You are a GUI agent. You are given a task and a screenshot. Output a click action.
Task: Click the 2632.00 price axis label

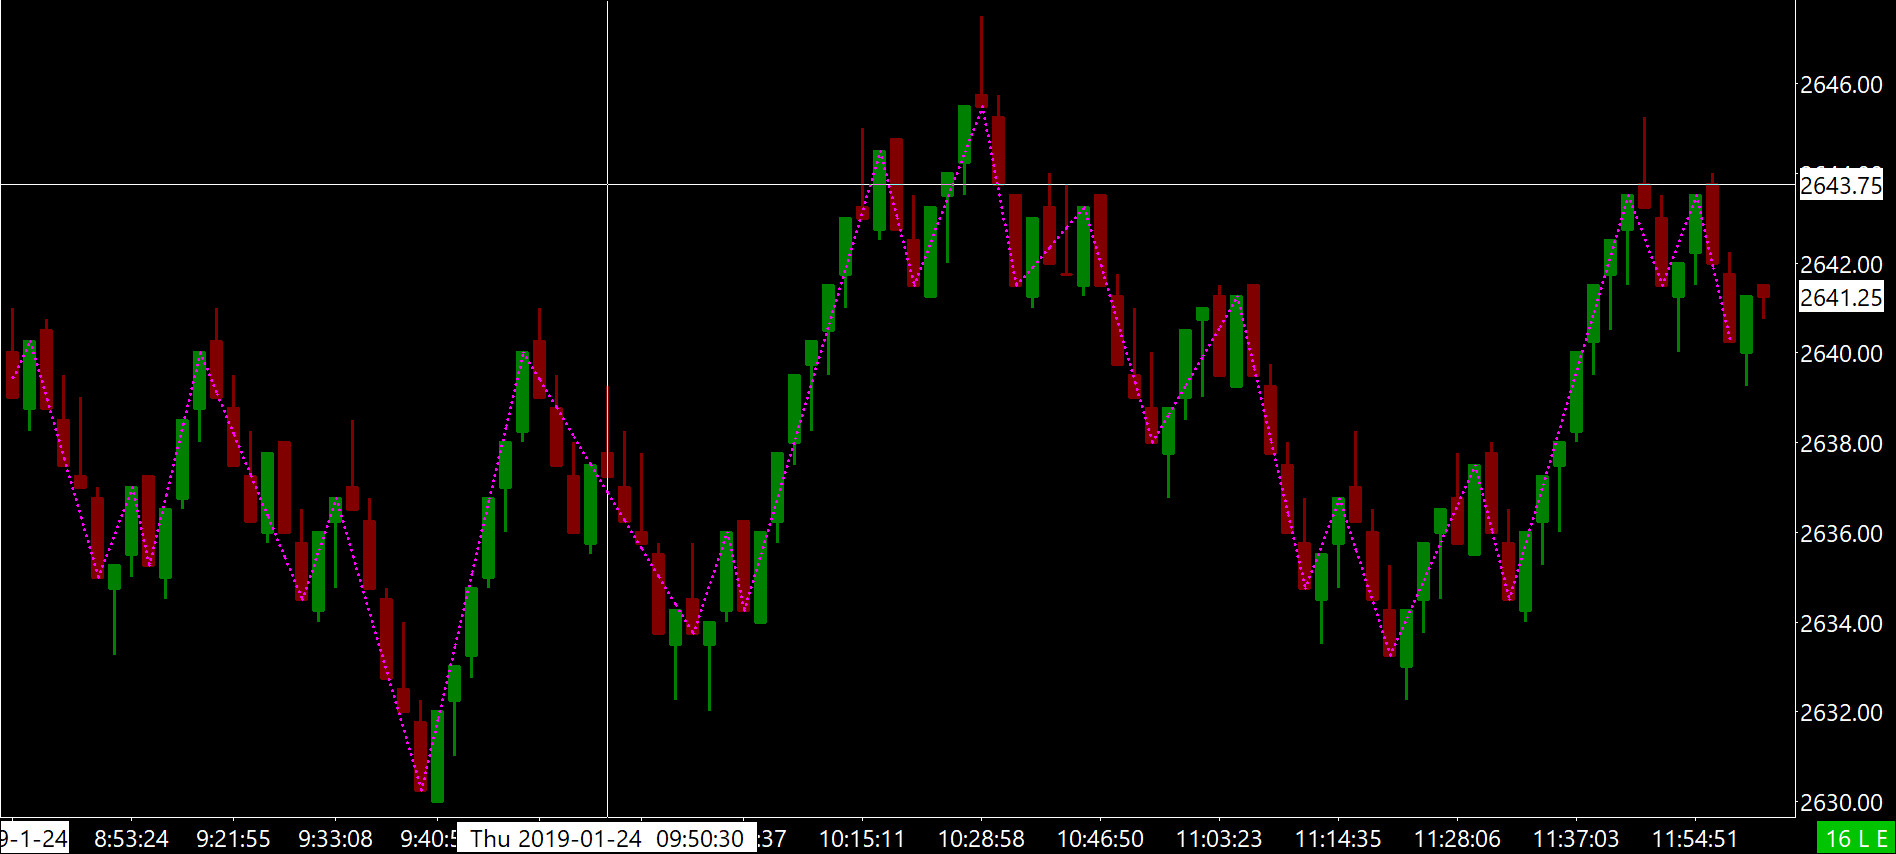point(1841,713)
